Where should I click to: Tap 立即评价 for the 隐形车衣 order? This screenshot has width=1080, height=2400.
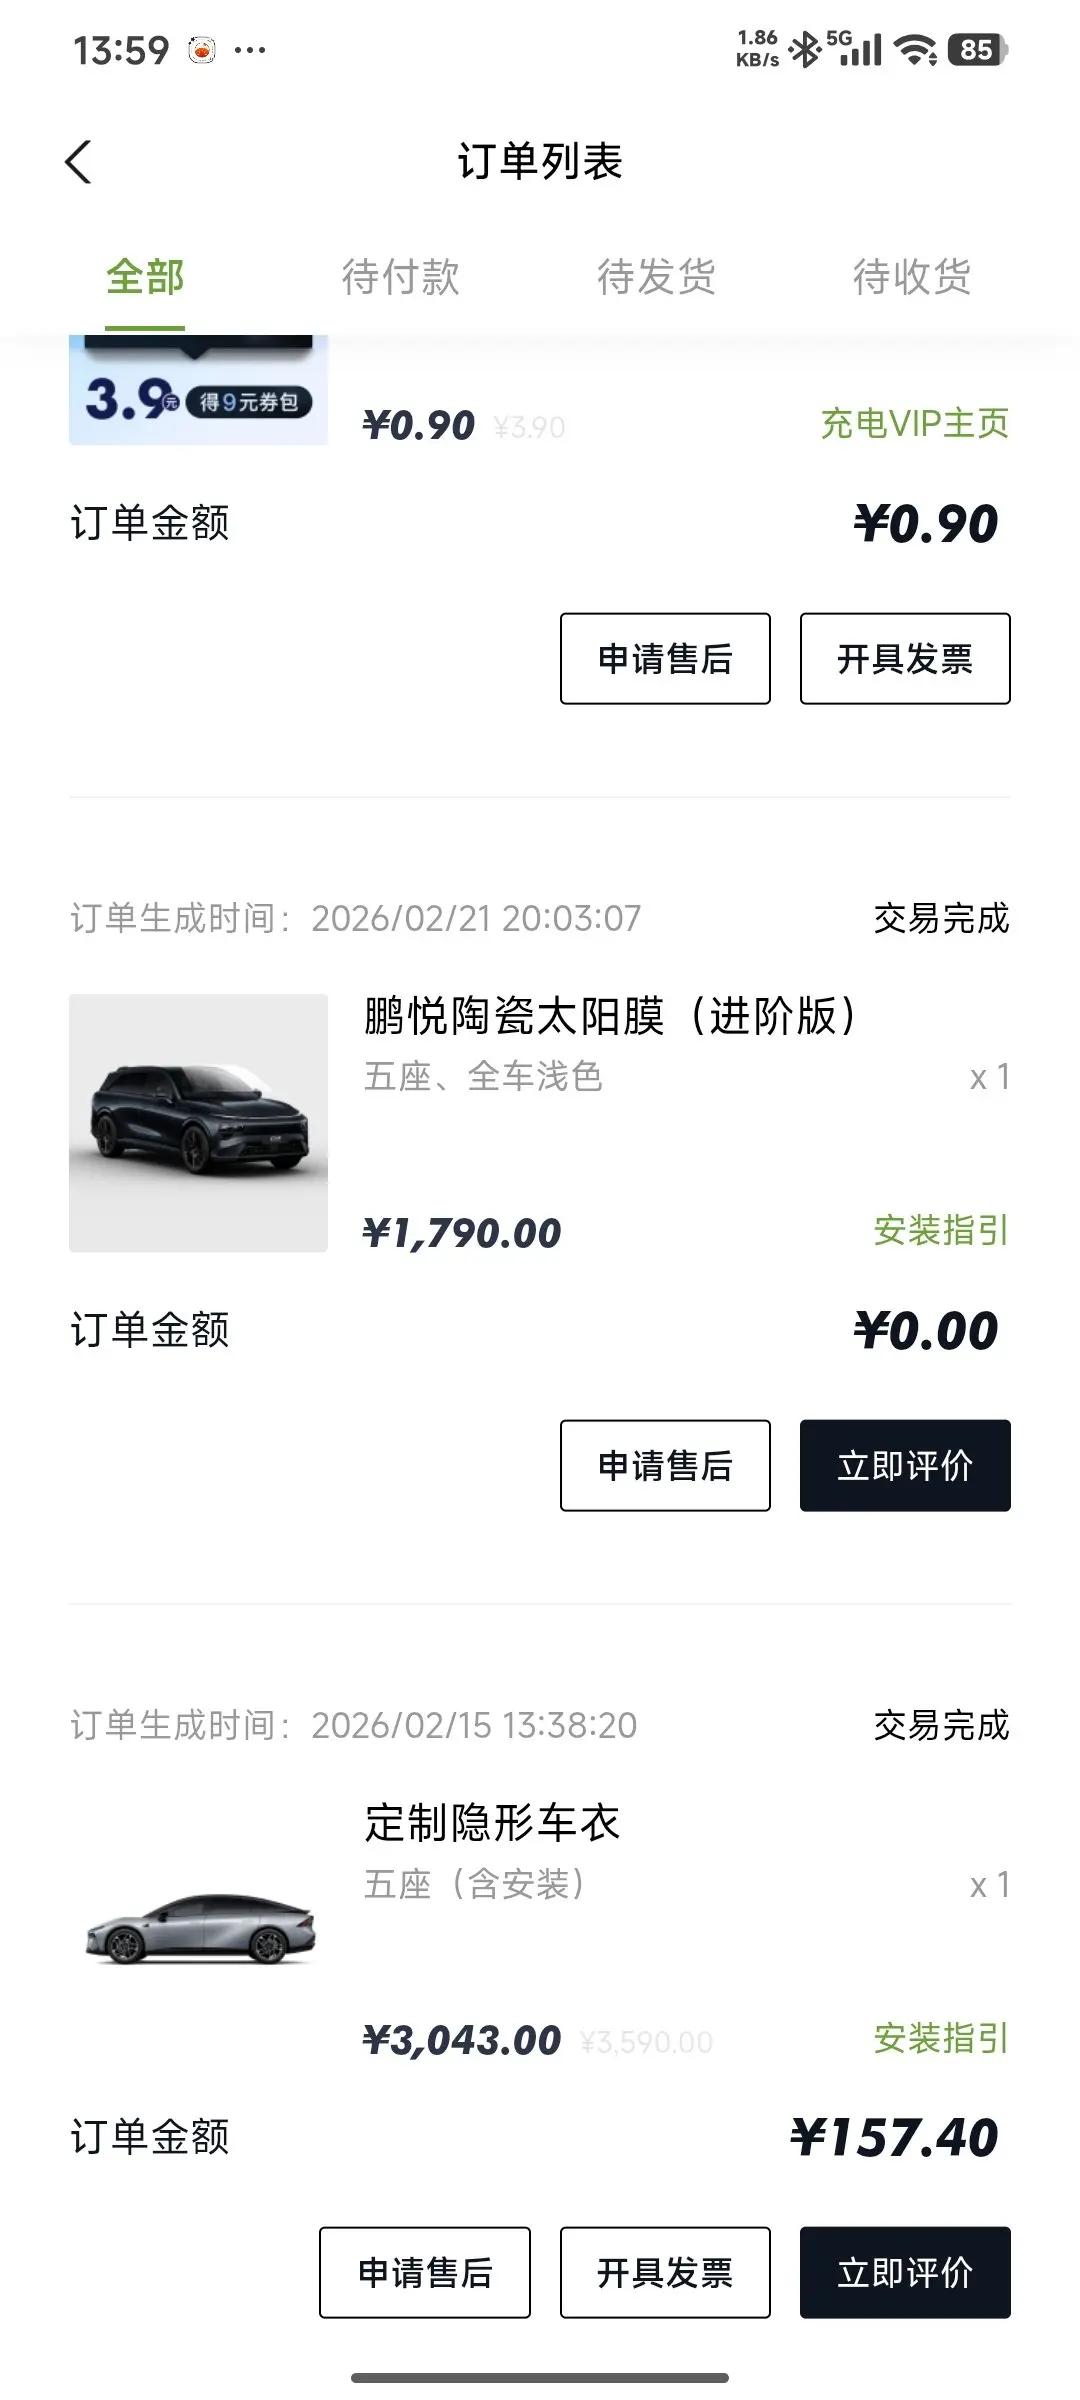(x=905, y=2273)
